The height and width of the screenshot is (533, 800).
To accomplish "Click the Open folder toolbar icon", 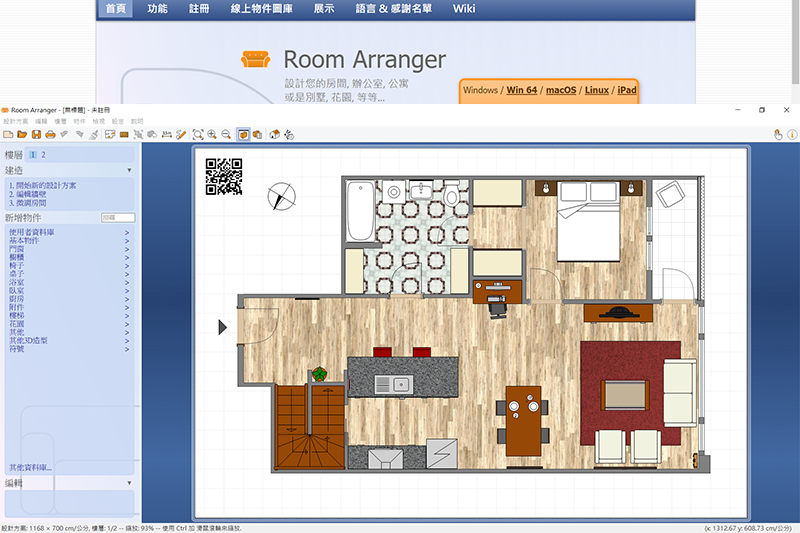I will 22,135.
